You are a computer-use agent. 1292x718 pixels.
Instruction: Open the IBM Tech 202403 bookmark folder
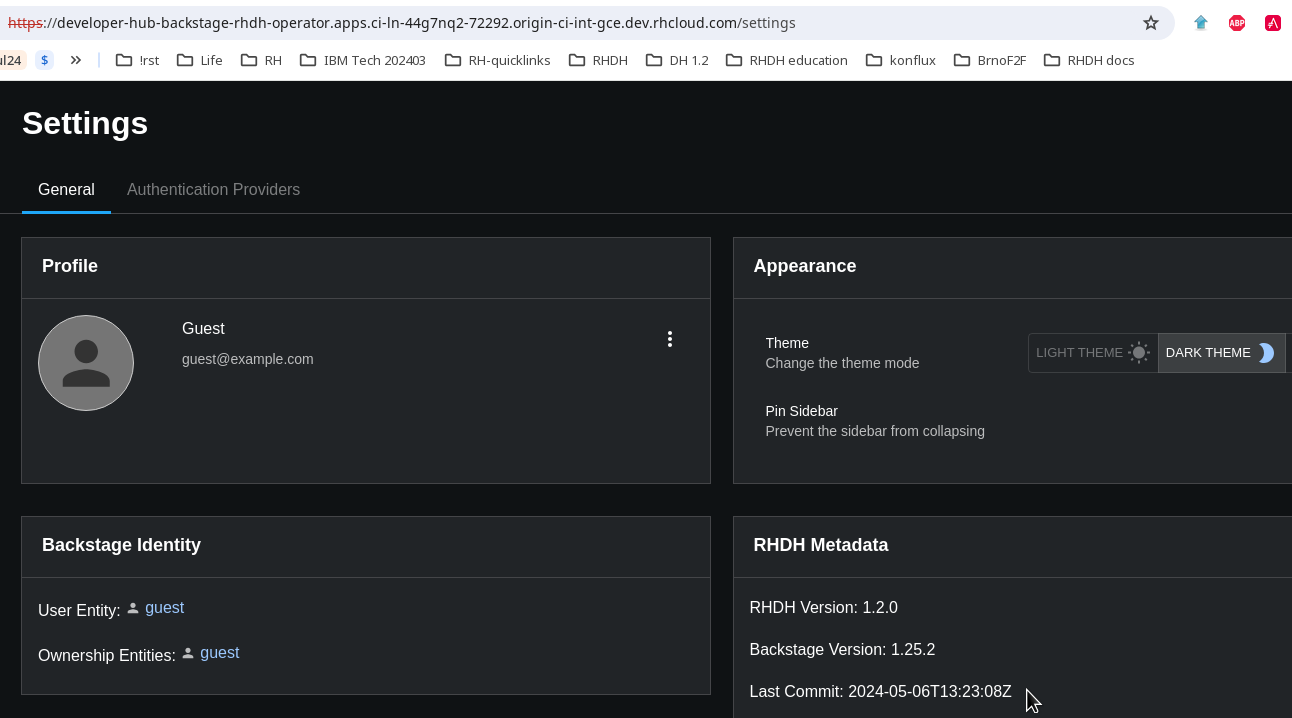click(x=362, y=60)
